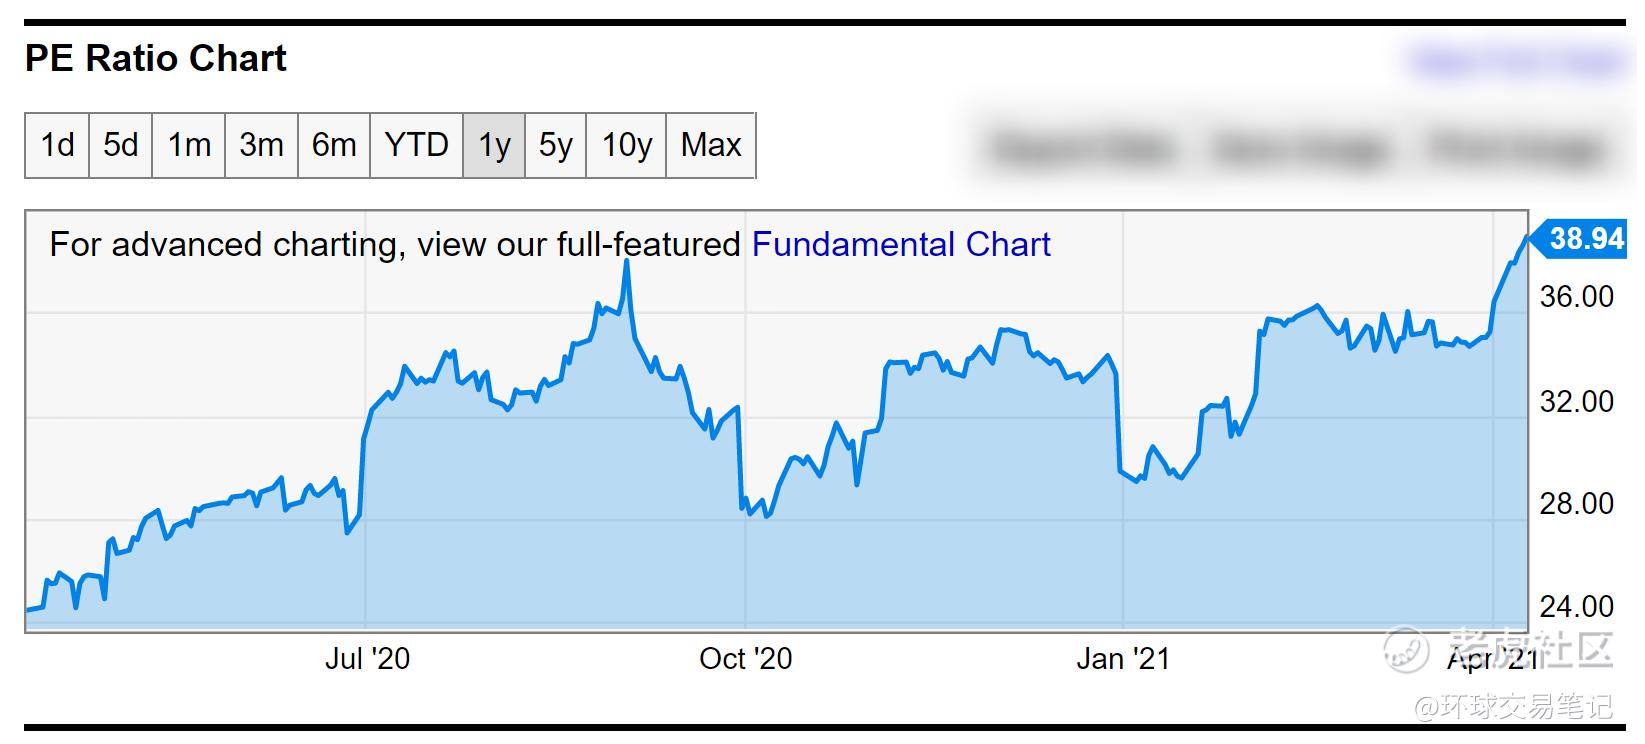Click the 38.94 current value flag
The height and width of the screenshot is (744, 1645).
(1585, 239)
